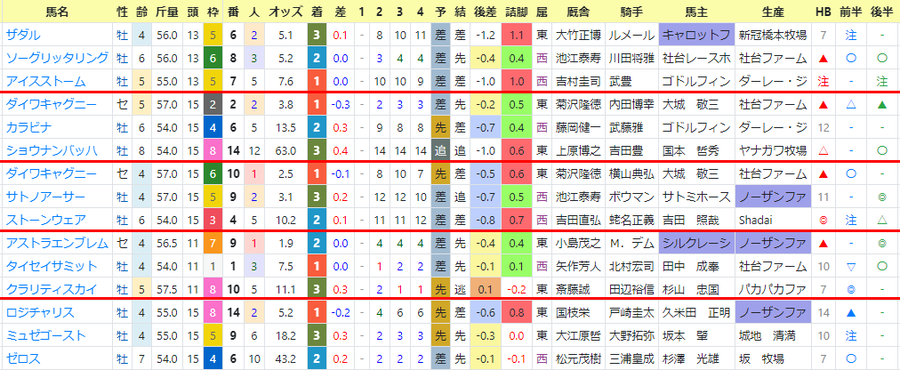Select breeder cell ヤナガワ牧場
The height and width of the screenshot is (370, 900).
[773, 151]
